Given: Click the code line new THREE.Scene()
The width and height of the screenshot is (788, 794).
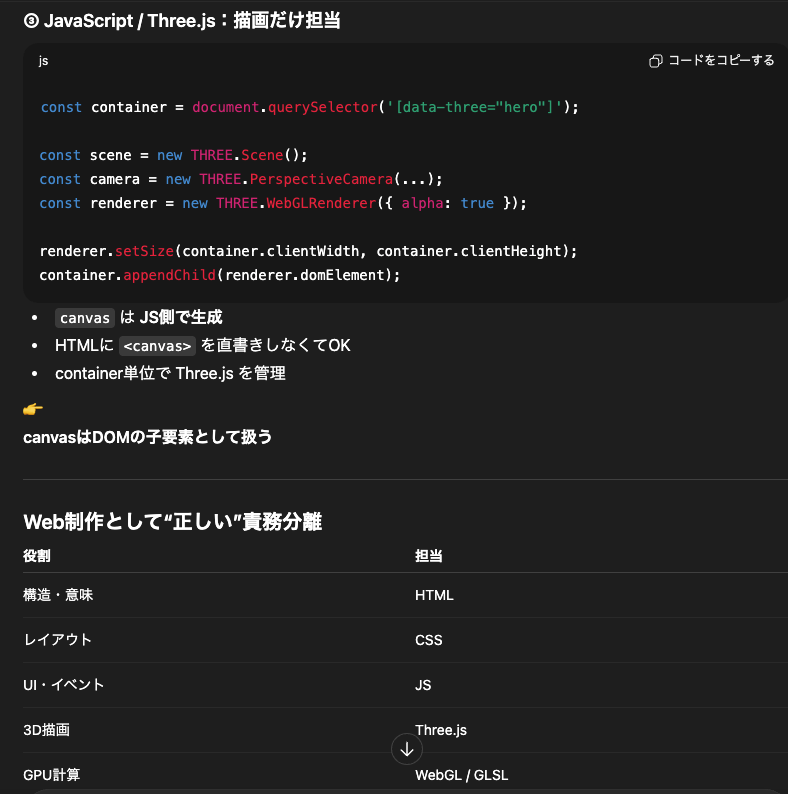Looking at the screenshot, I should pos(173,155).
